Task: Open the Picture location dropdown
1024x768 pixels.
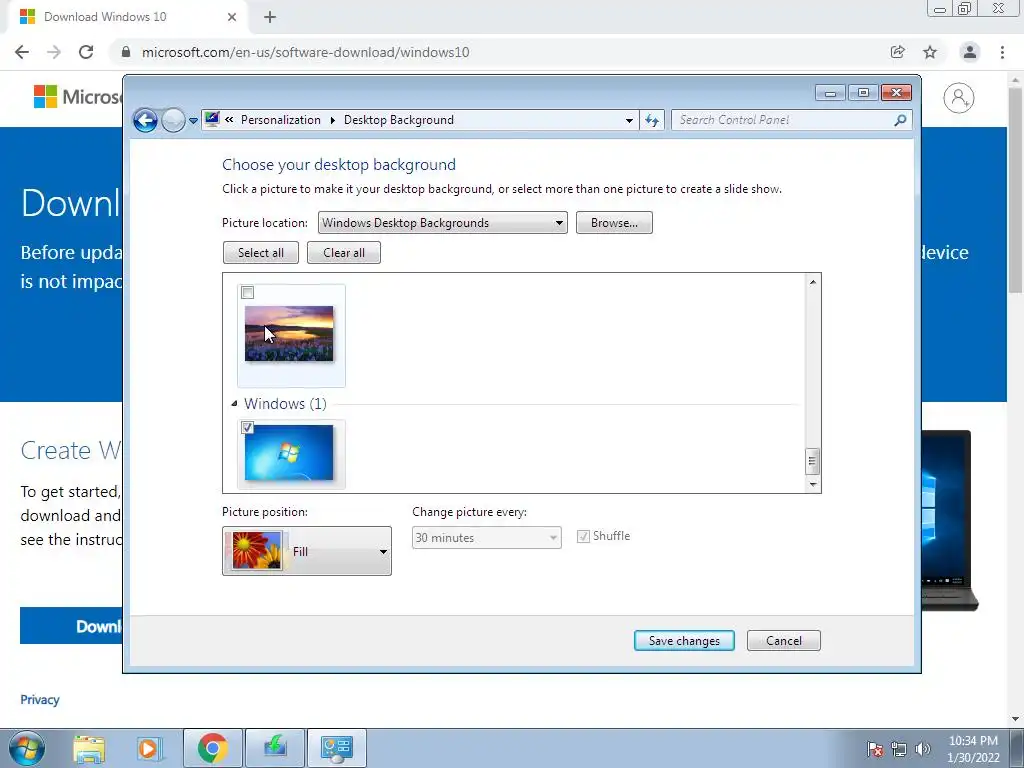Action: pos(443,223)
